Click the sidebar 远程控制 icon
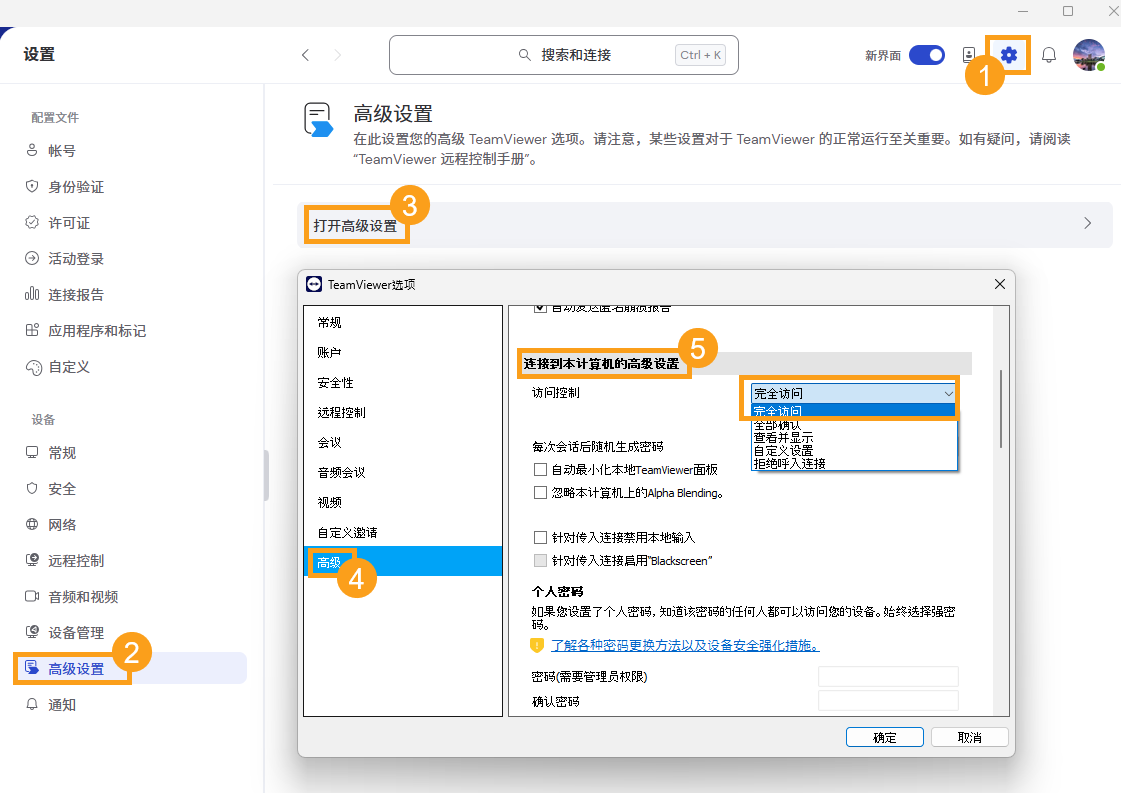This screenshot has width=1121, height=793. tap(32, 560)
